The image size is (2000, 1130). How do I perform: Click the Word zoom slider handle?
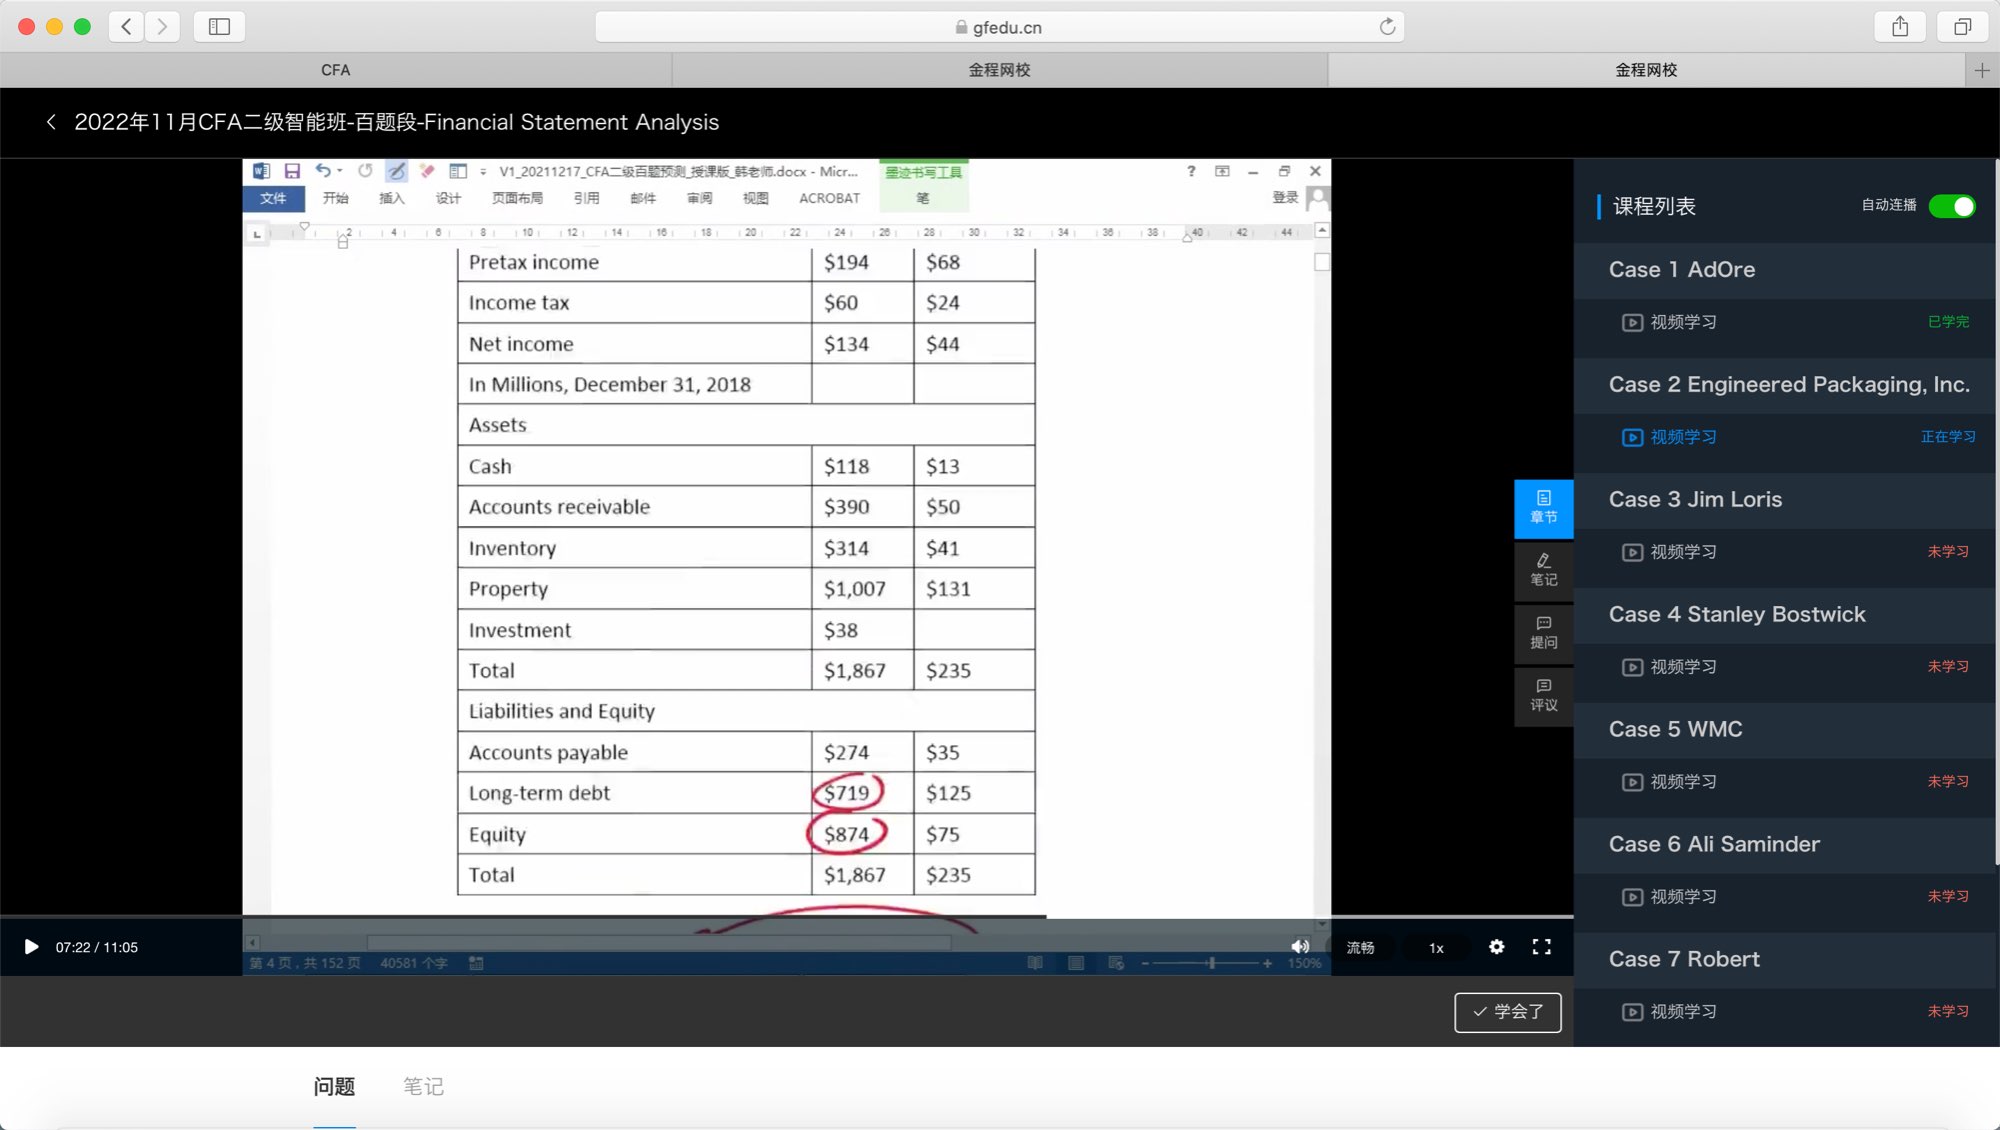point(1211,963)
